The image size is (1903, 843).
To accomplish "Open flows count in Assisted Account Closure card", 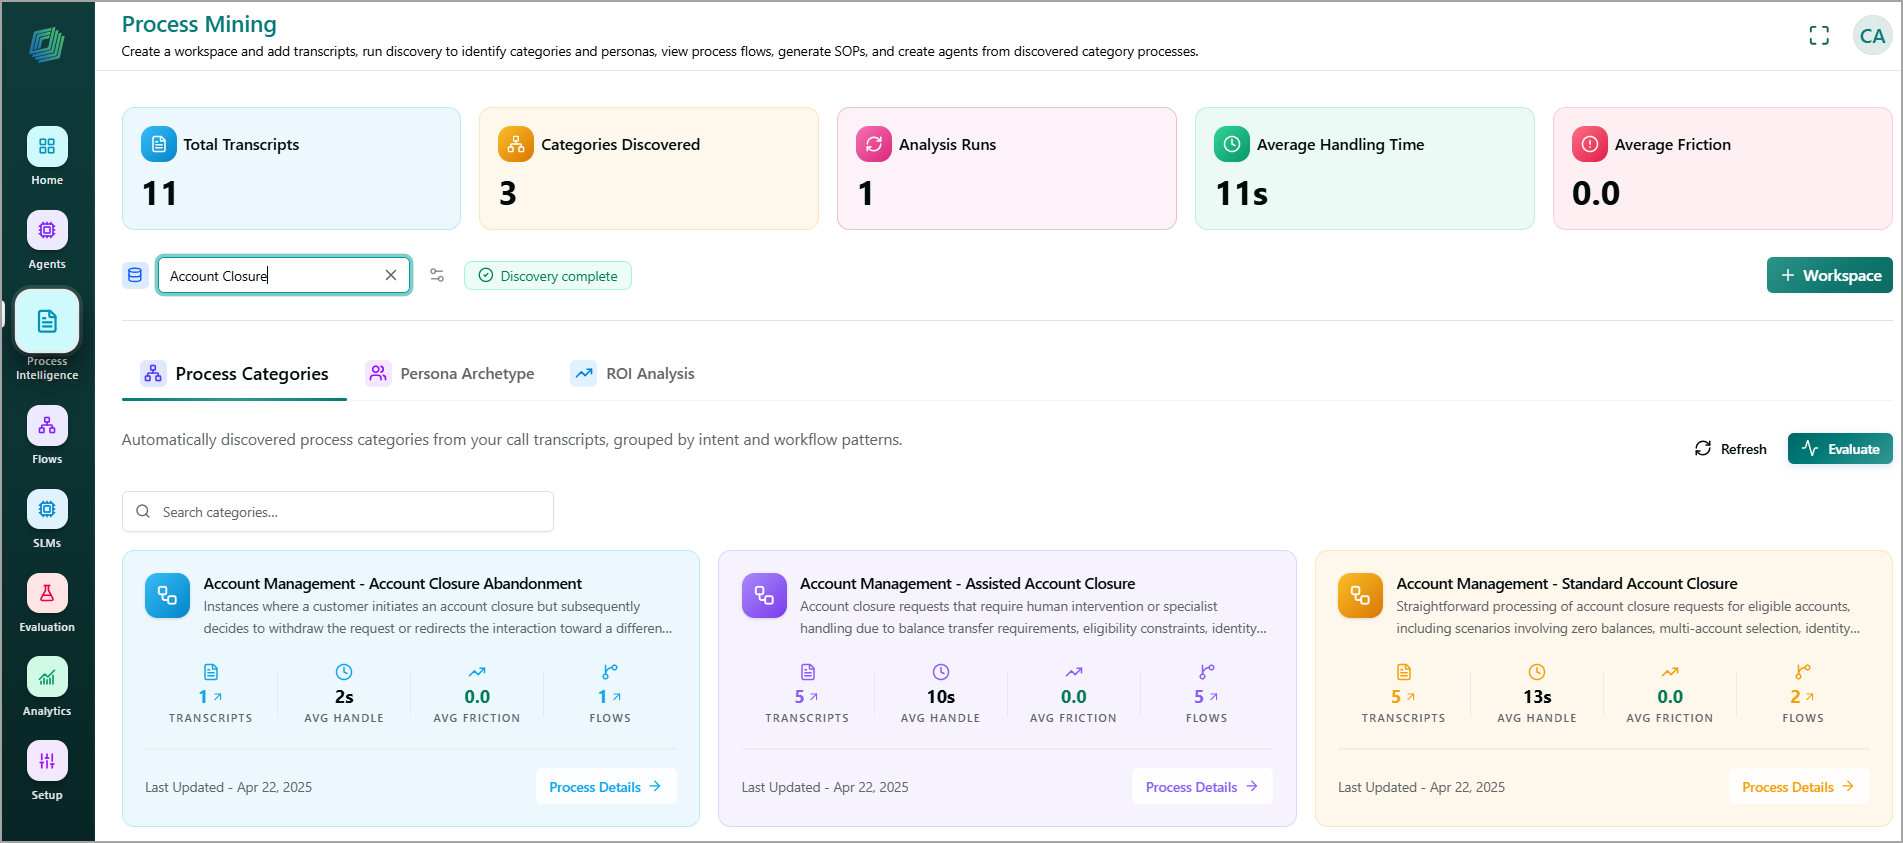I will click(x=1207, y=697).
